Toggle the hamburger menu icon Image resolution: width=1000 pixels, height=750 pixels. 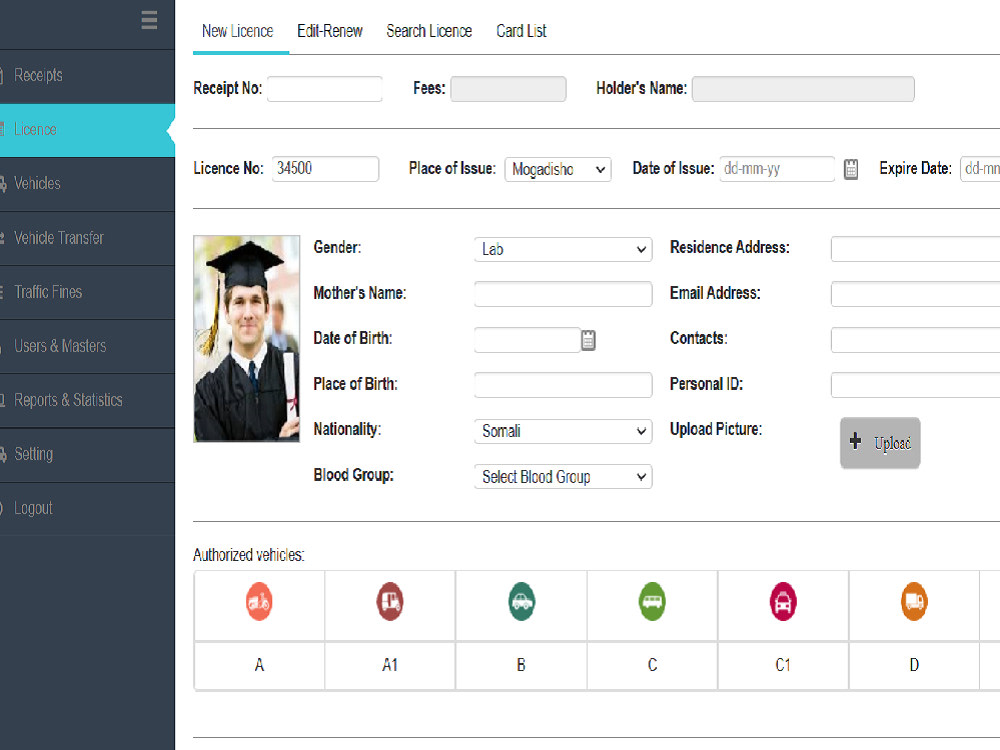149,20
